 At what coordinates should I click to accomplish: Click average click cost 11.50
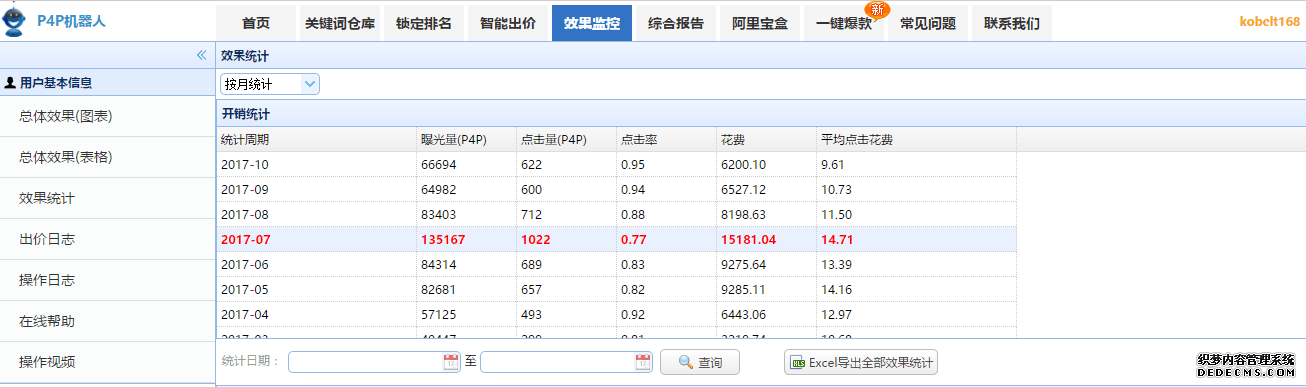coord(836,215)
